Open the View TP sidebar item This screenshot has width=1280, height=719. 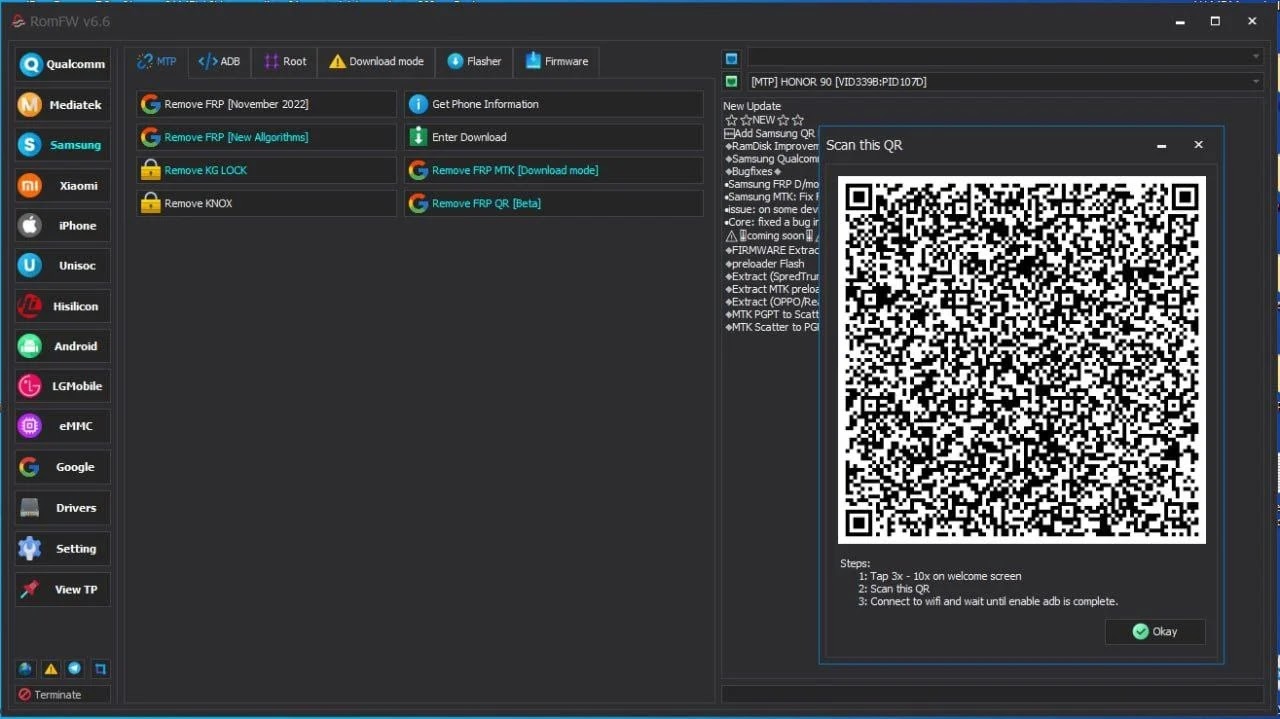62,589
